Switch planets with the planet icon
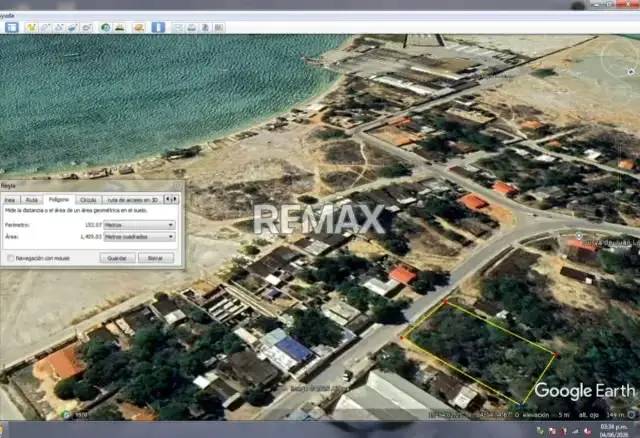Image resolution: width=640 pixels, height=438 pixels. (x=139, y=27)
